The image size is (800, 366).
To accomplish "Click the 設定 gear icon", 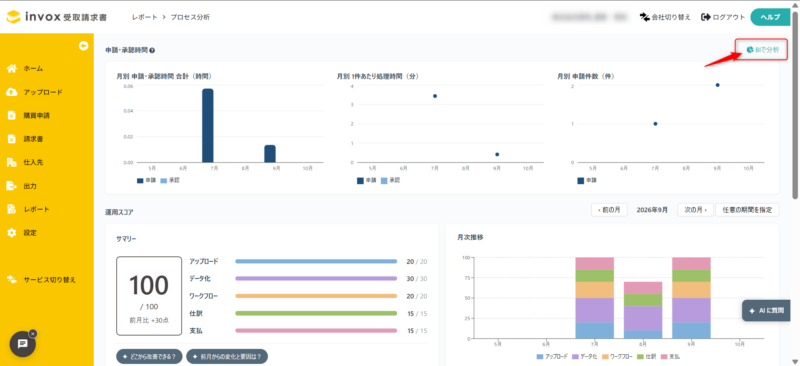I will 12,233.
